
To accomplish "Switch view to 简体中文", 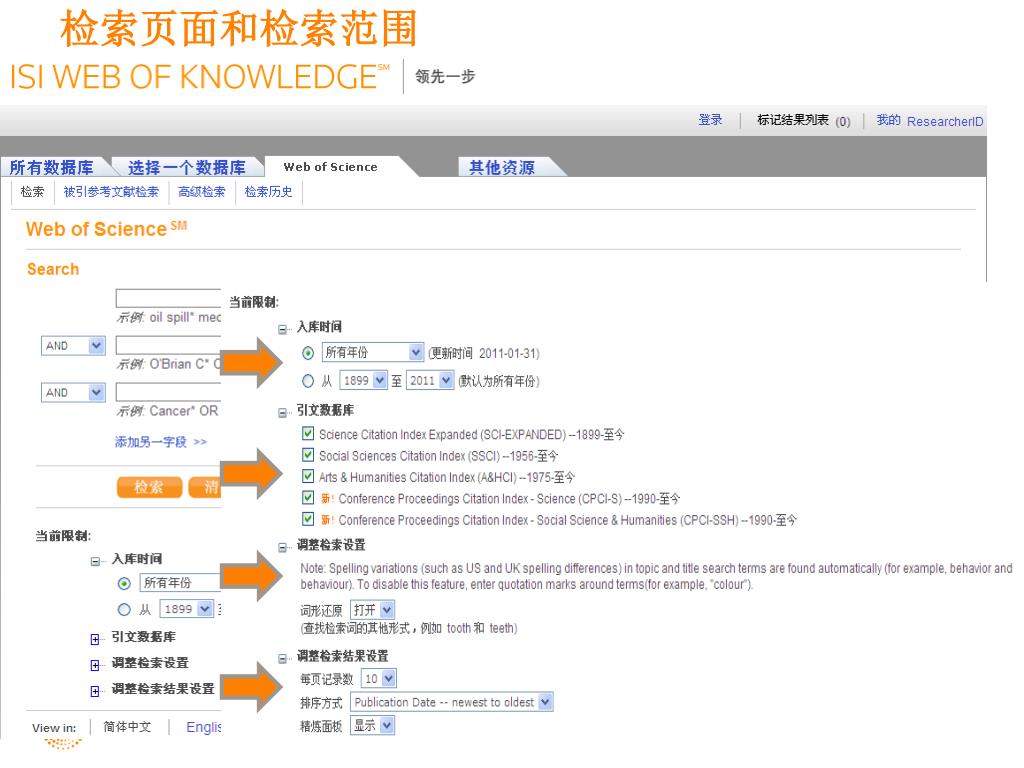I will pyautogui.click(x=127, y=727).
